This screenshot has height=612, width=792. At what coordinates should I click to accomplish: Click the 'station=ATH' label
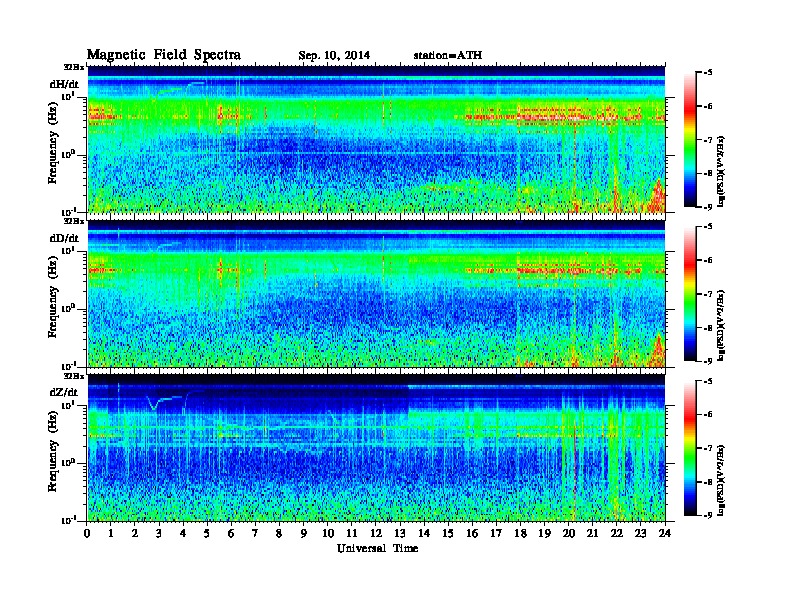pyautogui.click(x=448, y=55)
